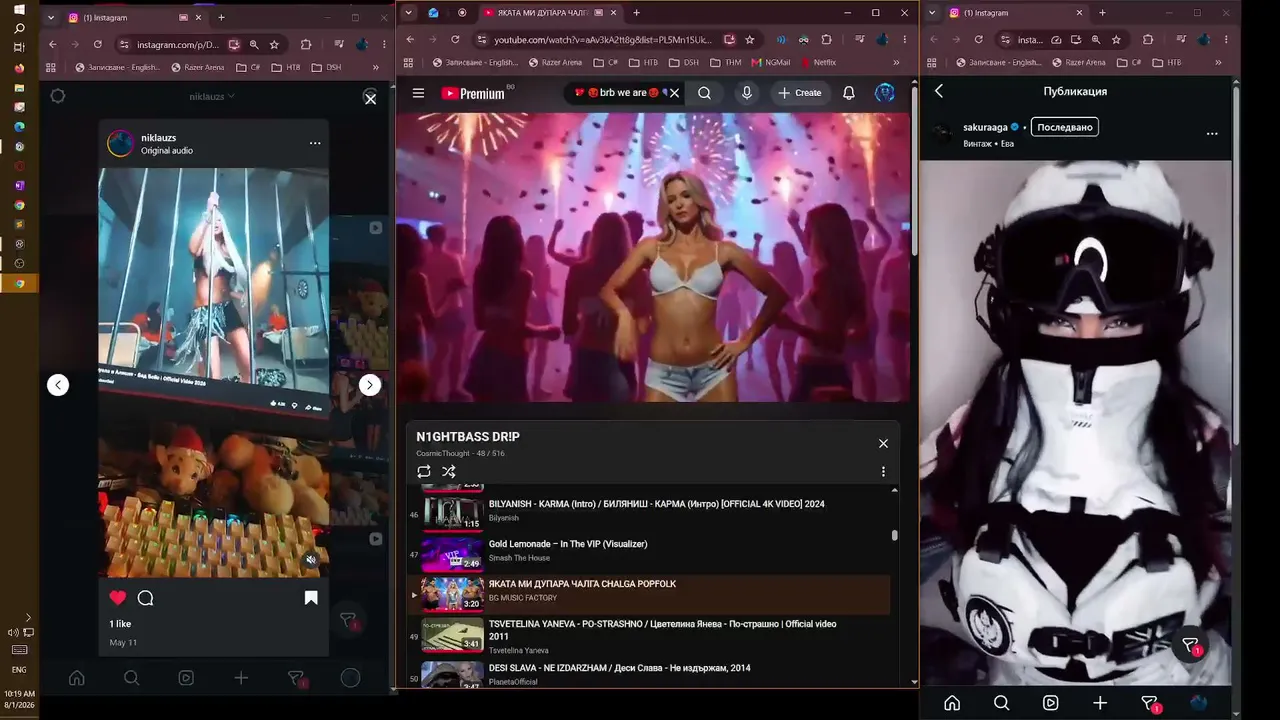Go to YouTube Premium home logo
This screenshot has height=720, width=1280.
tap(473, 93)
